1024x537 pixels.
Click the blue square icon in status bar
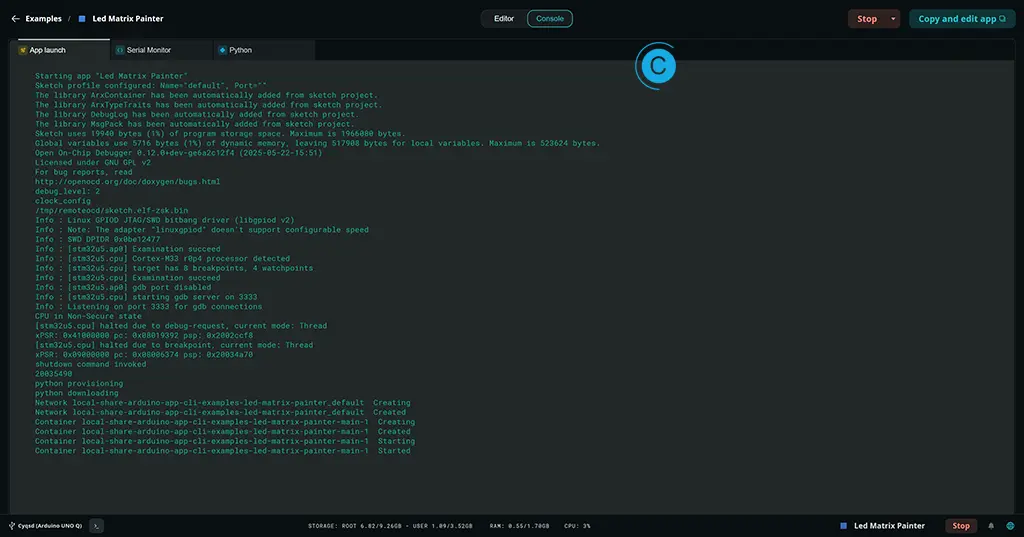tap(843, 526)
